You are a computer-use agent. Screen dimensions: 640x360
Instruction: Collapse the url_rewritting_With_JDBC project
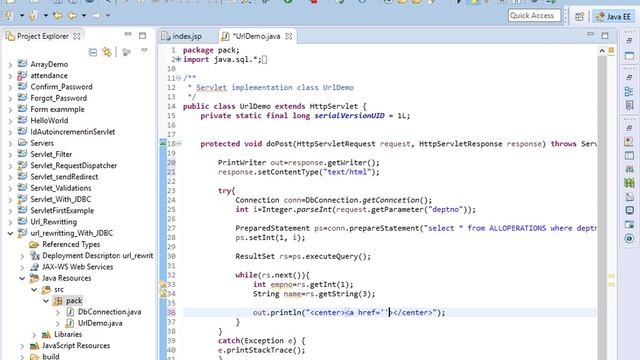point(11,233)
